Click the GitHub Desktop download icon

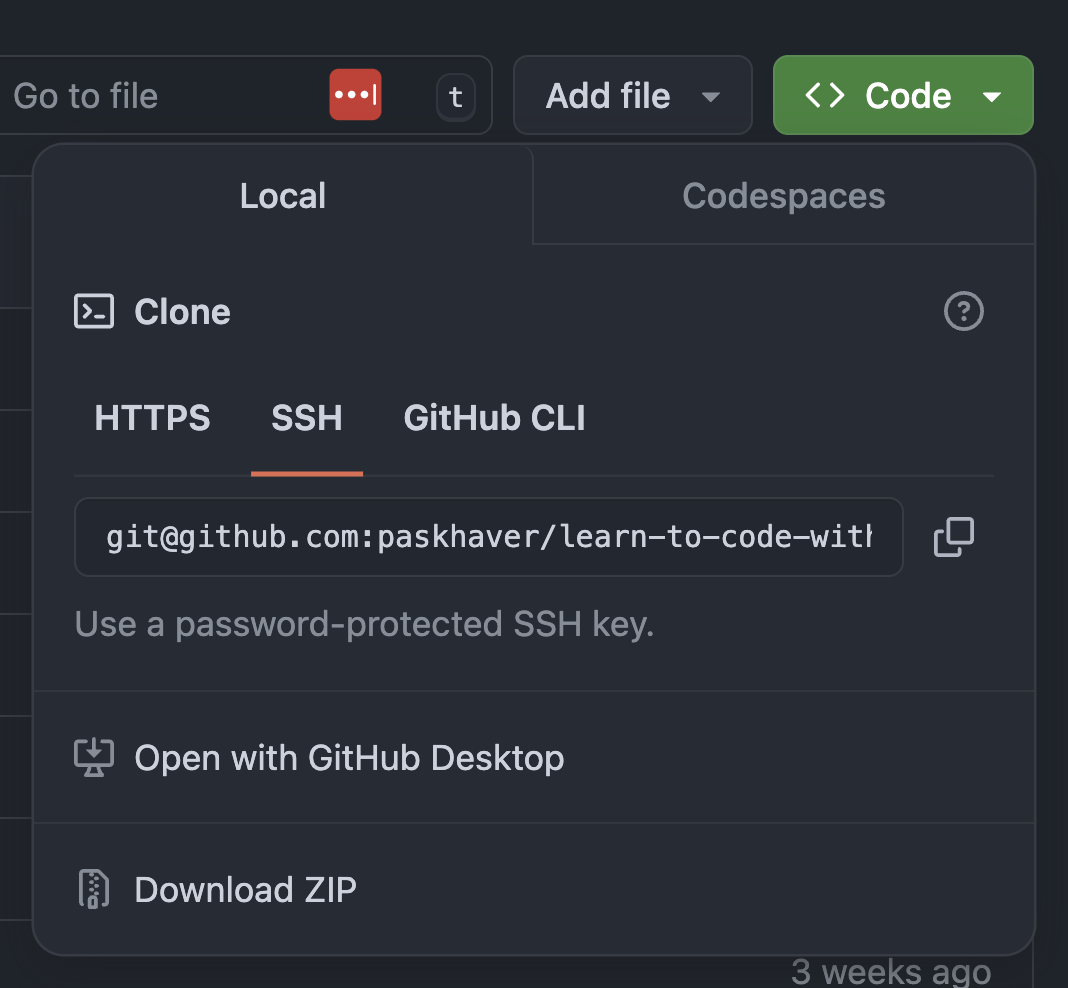[94, 757]
